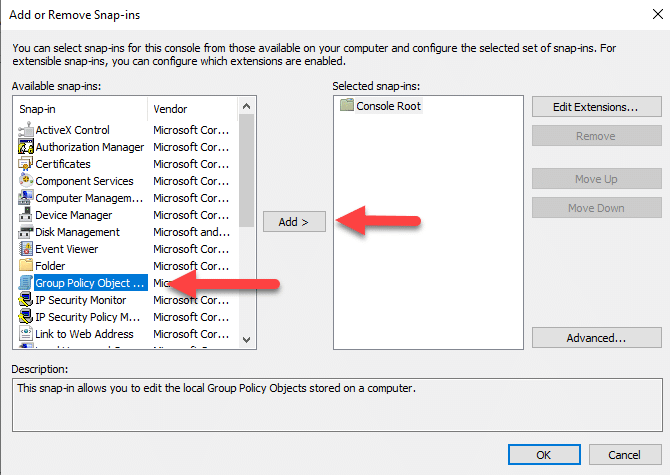670x475 pixels.
Task: Click the snap-in list scroll up arrow
Action: click(x=247, y=106)
